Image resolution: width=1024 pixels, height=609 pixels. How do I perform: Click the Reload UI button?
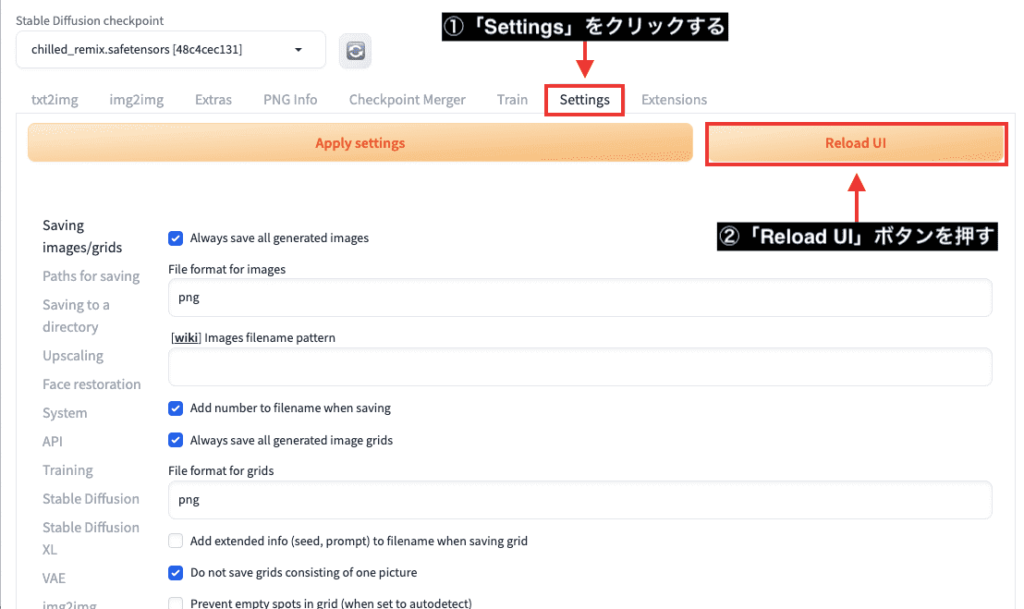(856, 143)
